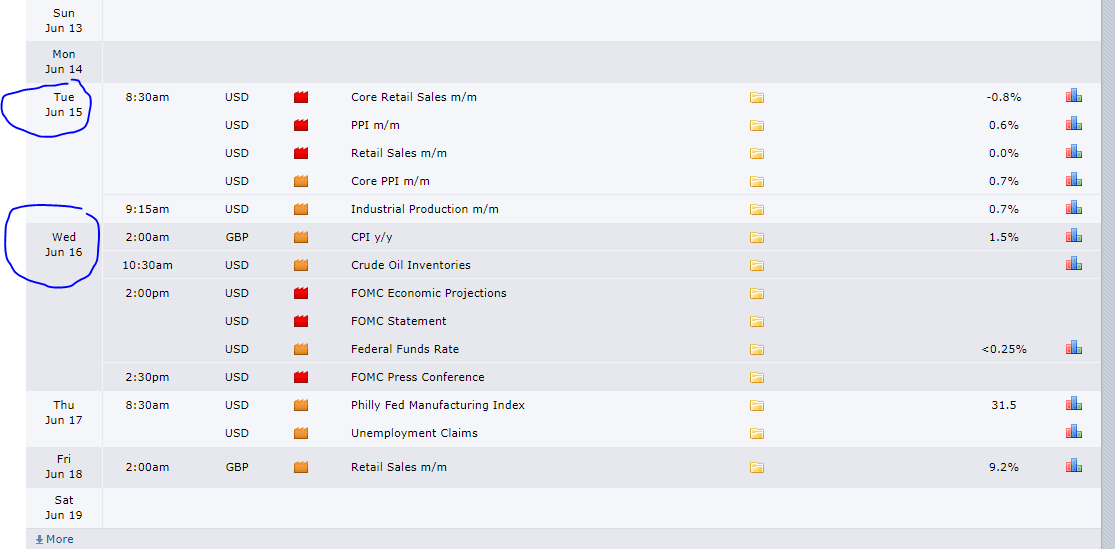The height and width of the screenshot is (549, 1115).
Task: Open detail folder for Core Retail Sales m/m
Action: point(757,97)
